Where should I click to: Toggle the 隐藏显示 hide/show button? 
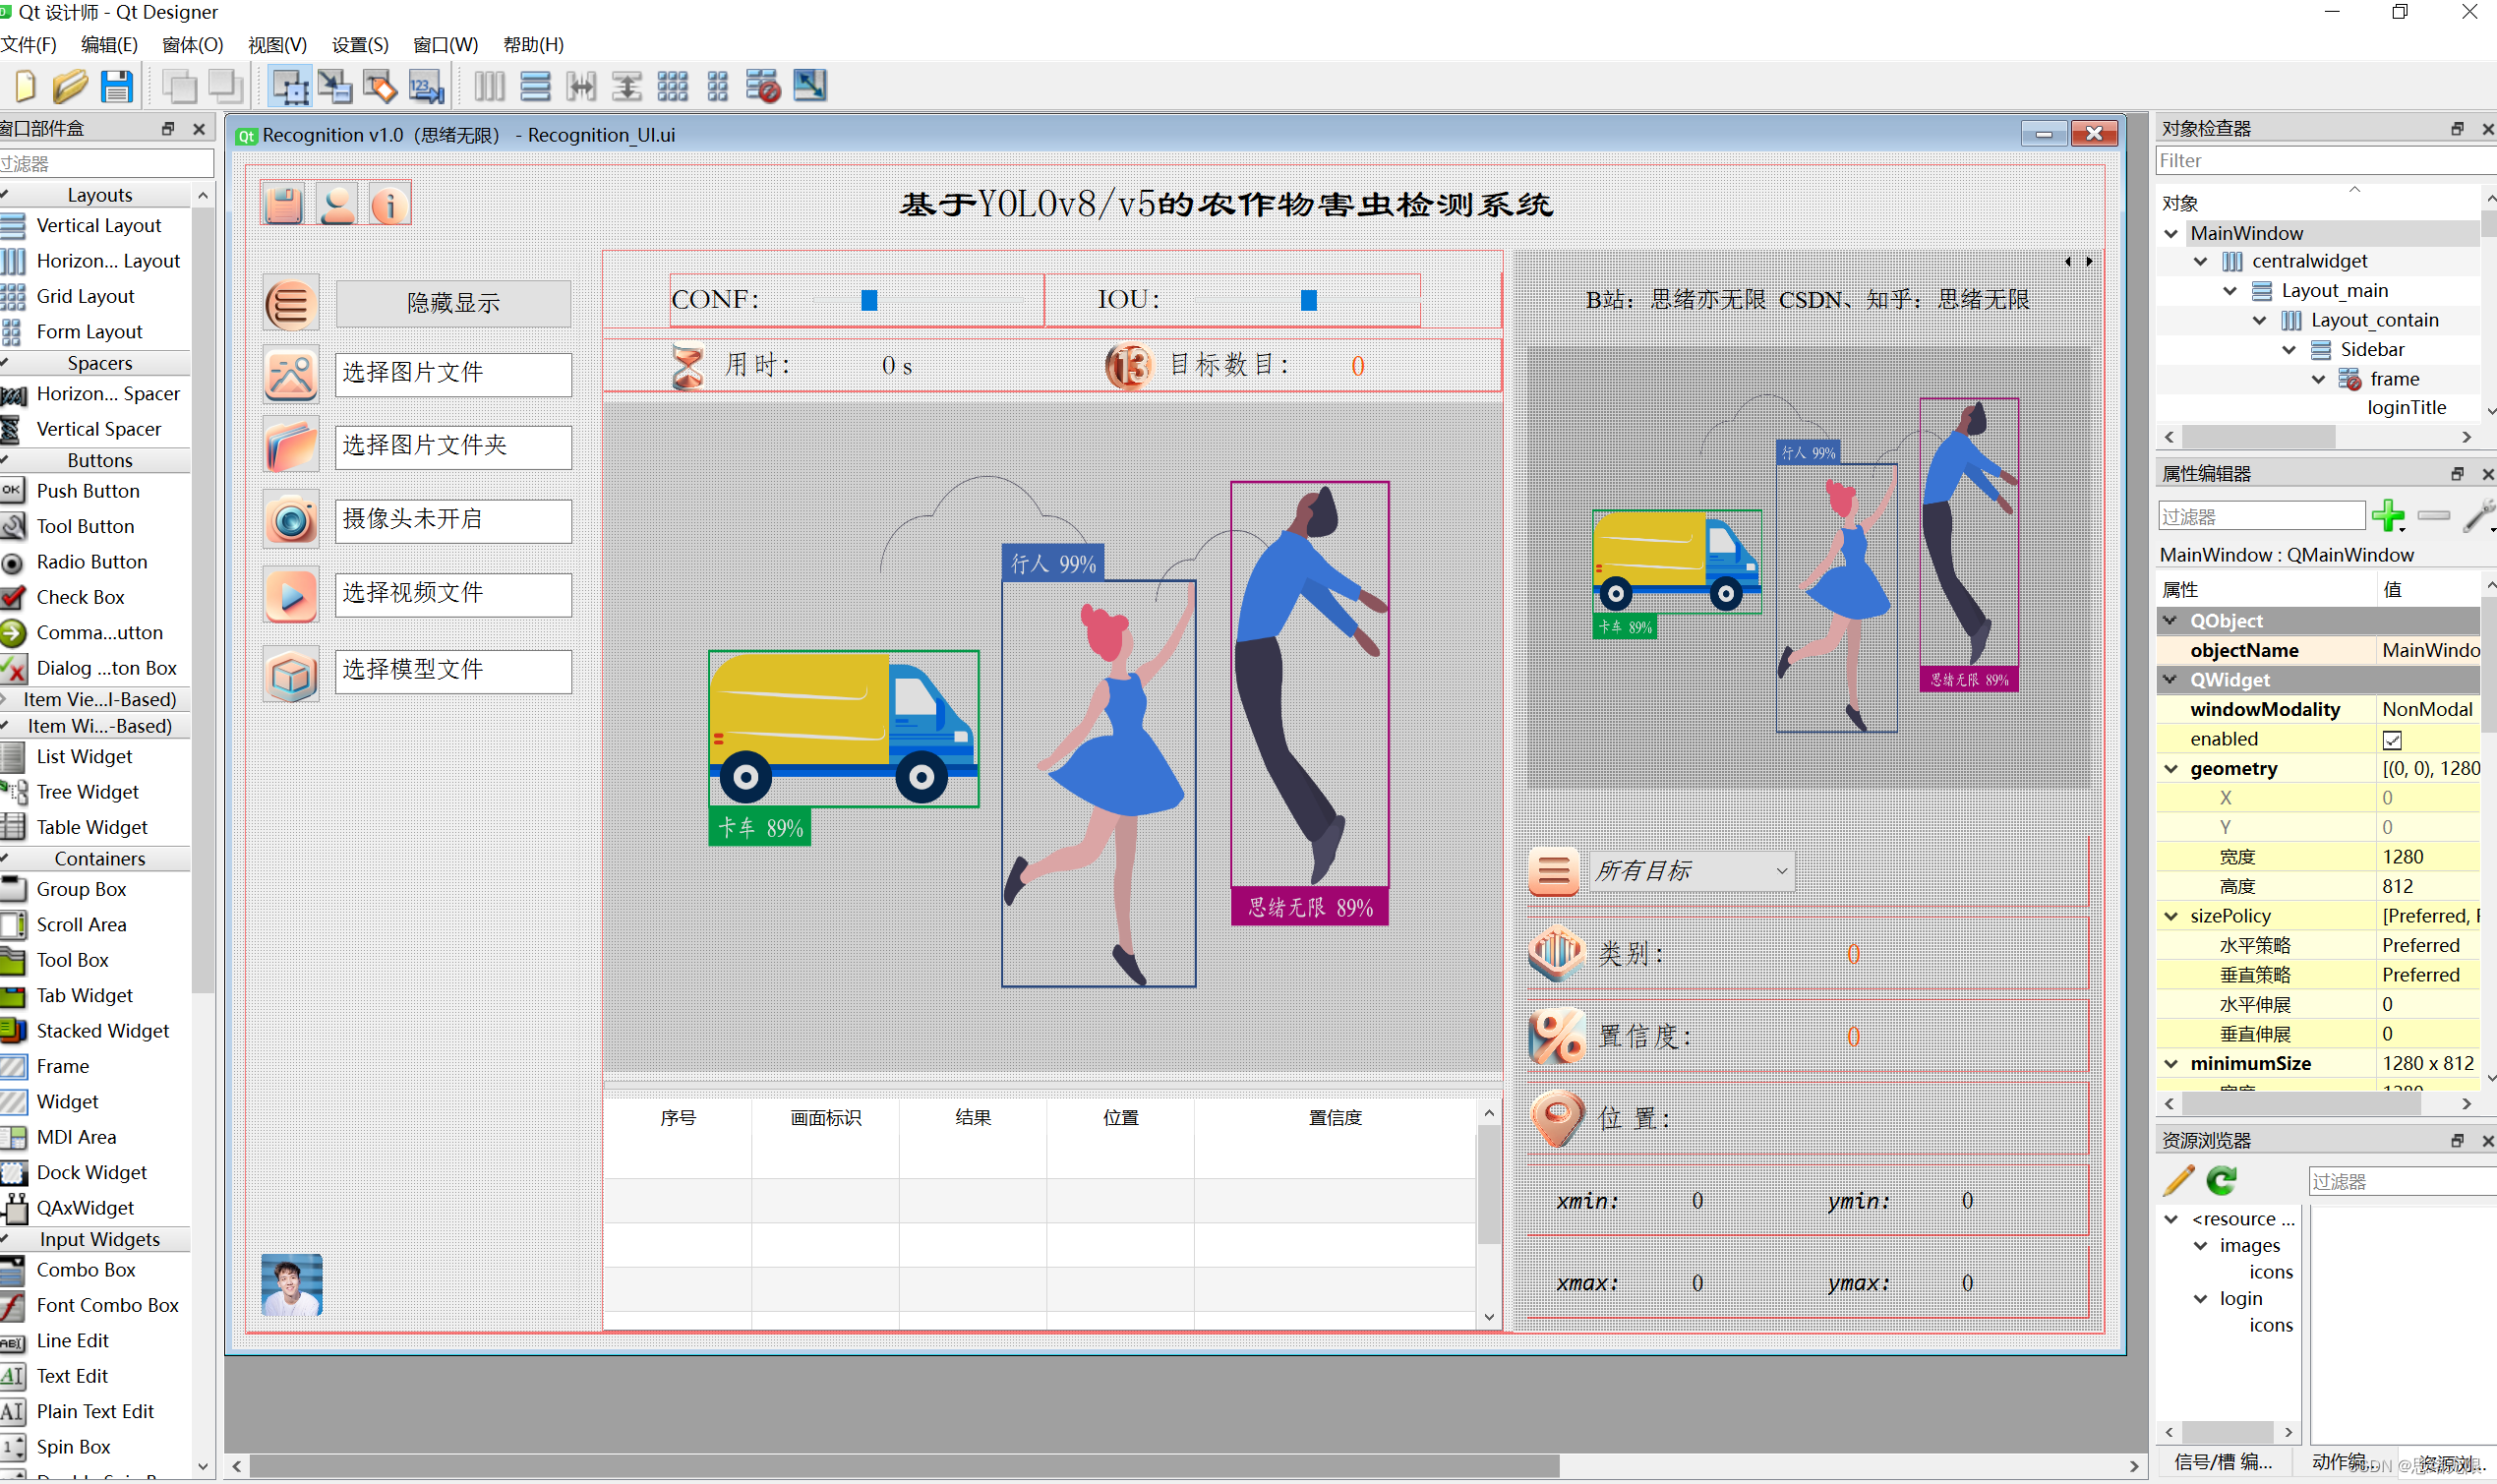[x=450, y=300]
